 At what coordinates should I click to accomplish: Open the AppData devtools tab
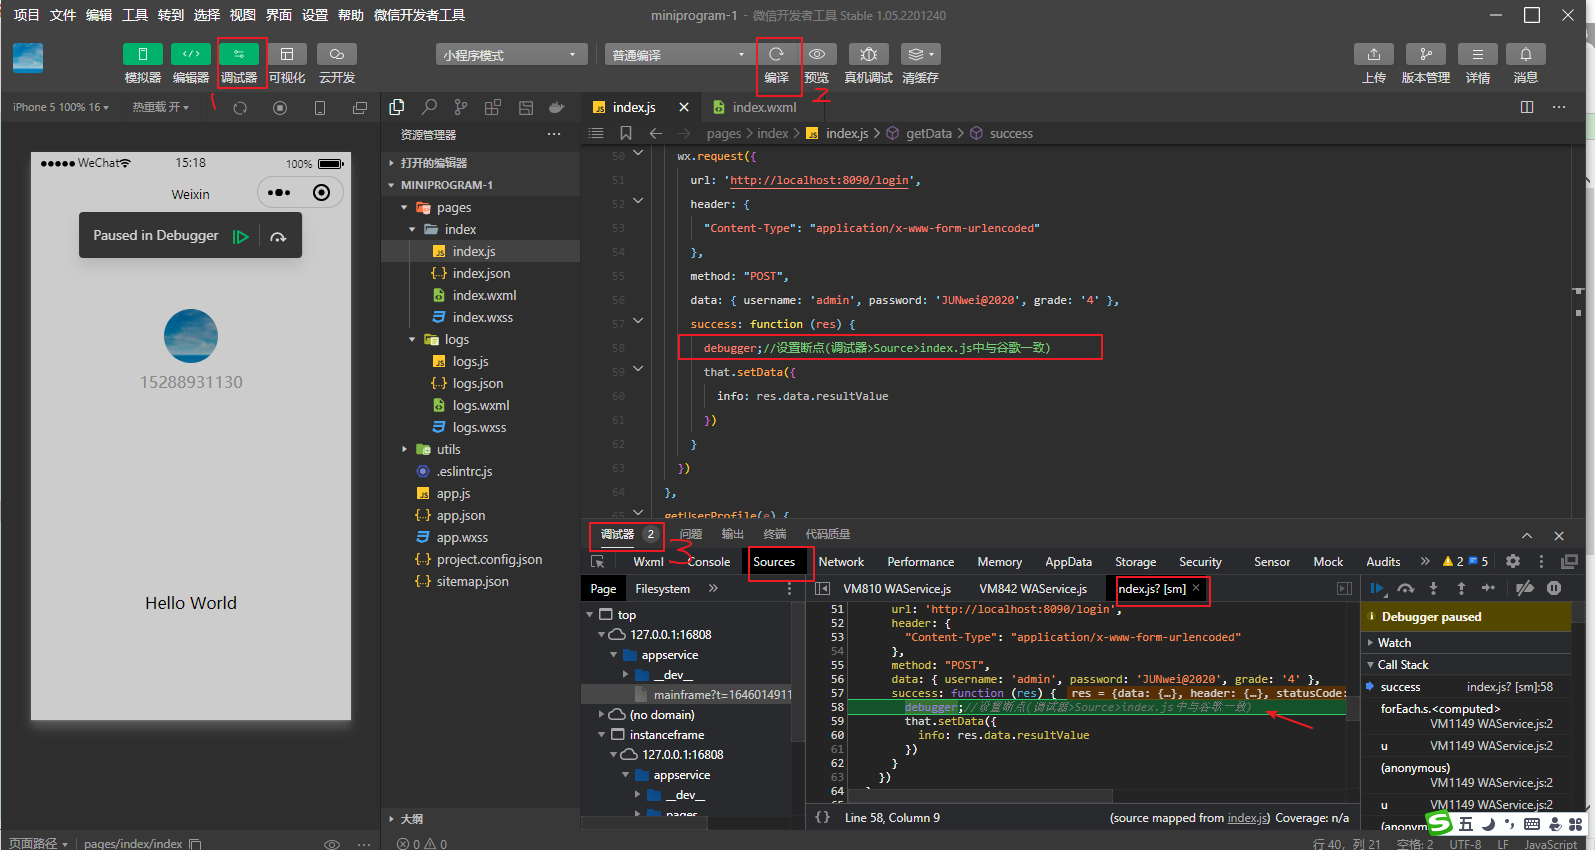pyautogui.click(x=1068, y=562)
